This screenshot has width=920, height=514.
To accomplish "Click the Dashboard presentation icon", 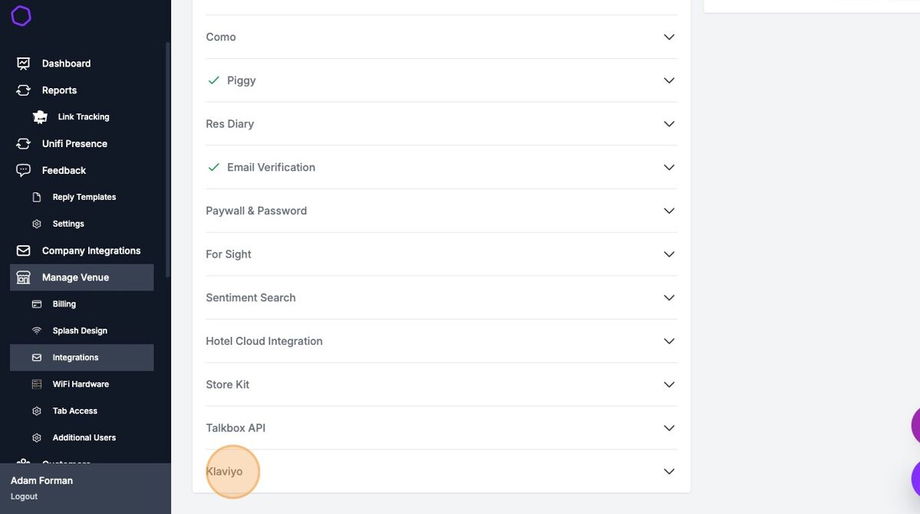I will (23, 63).
